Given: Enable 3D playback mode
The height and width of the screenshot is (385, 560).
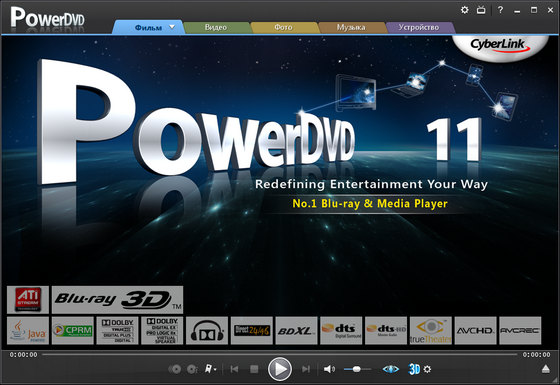Looking at the screenshot, I should [414, 369].
